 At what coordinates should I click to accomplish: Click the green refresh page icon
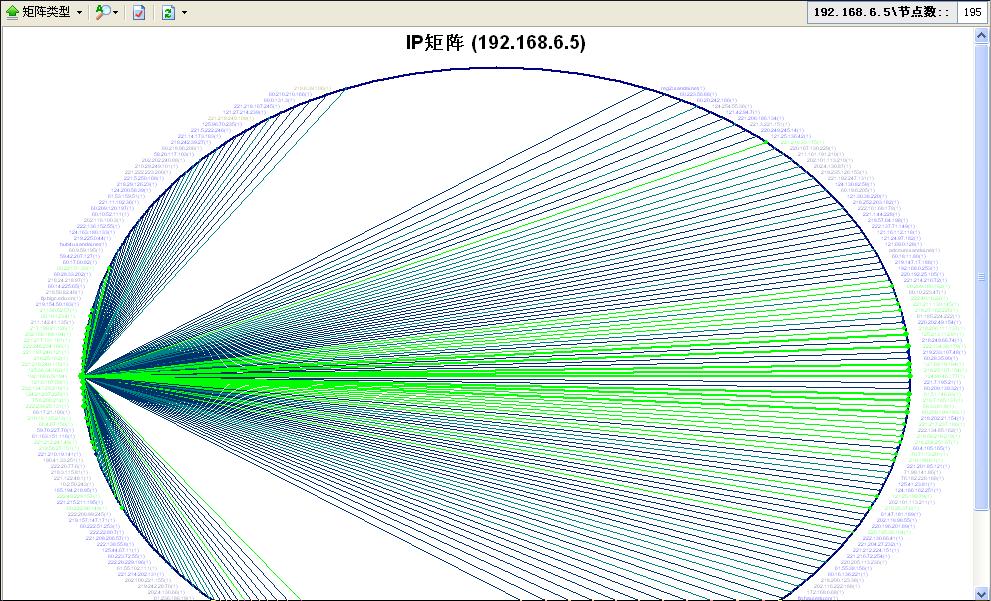tap(169, 13)
